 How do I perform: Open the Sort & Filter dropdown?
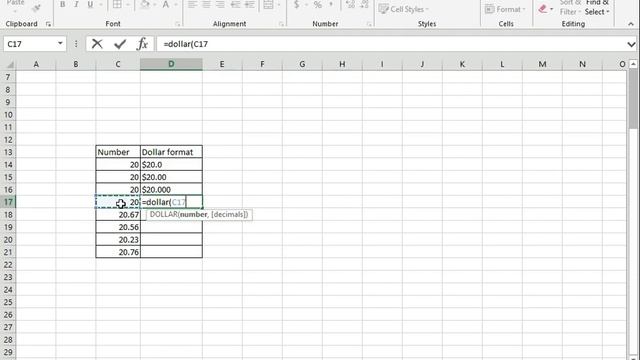(569, 7)
